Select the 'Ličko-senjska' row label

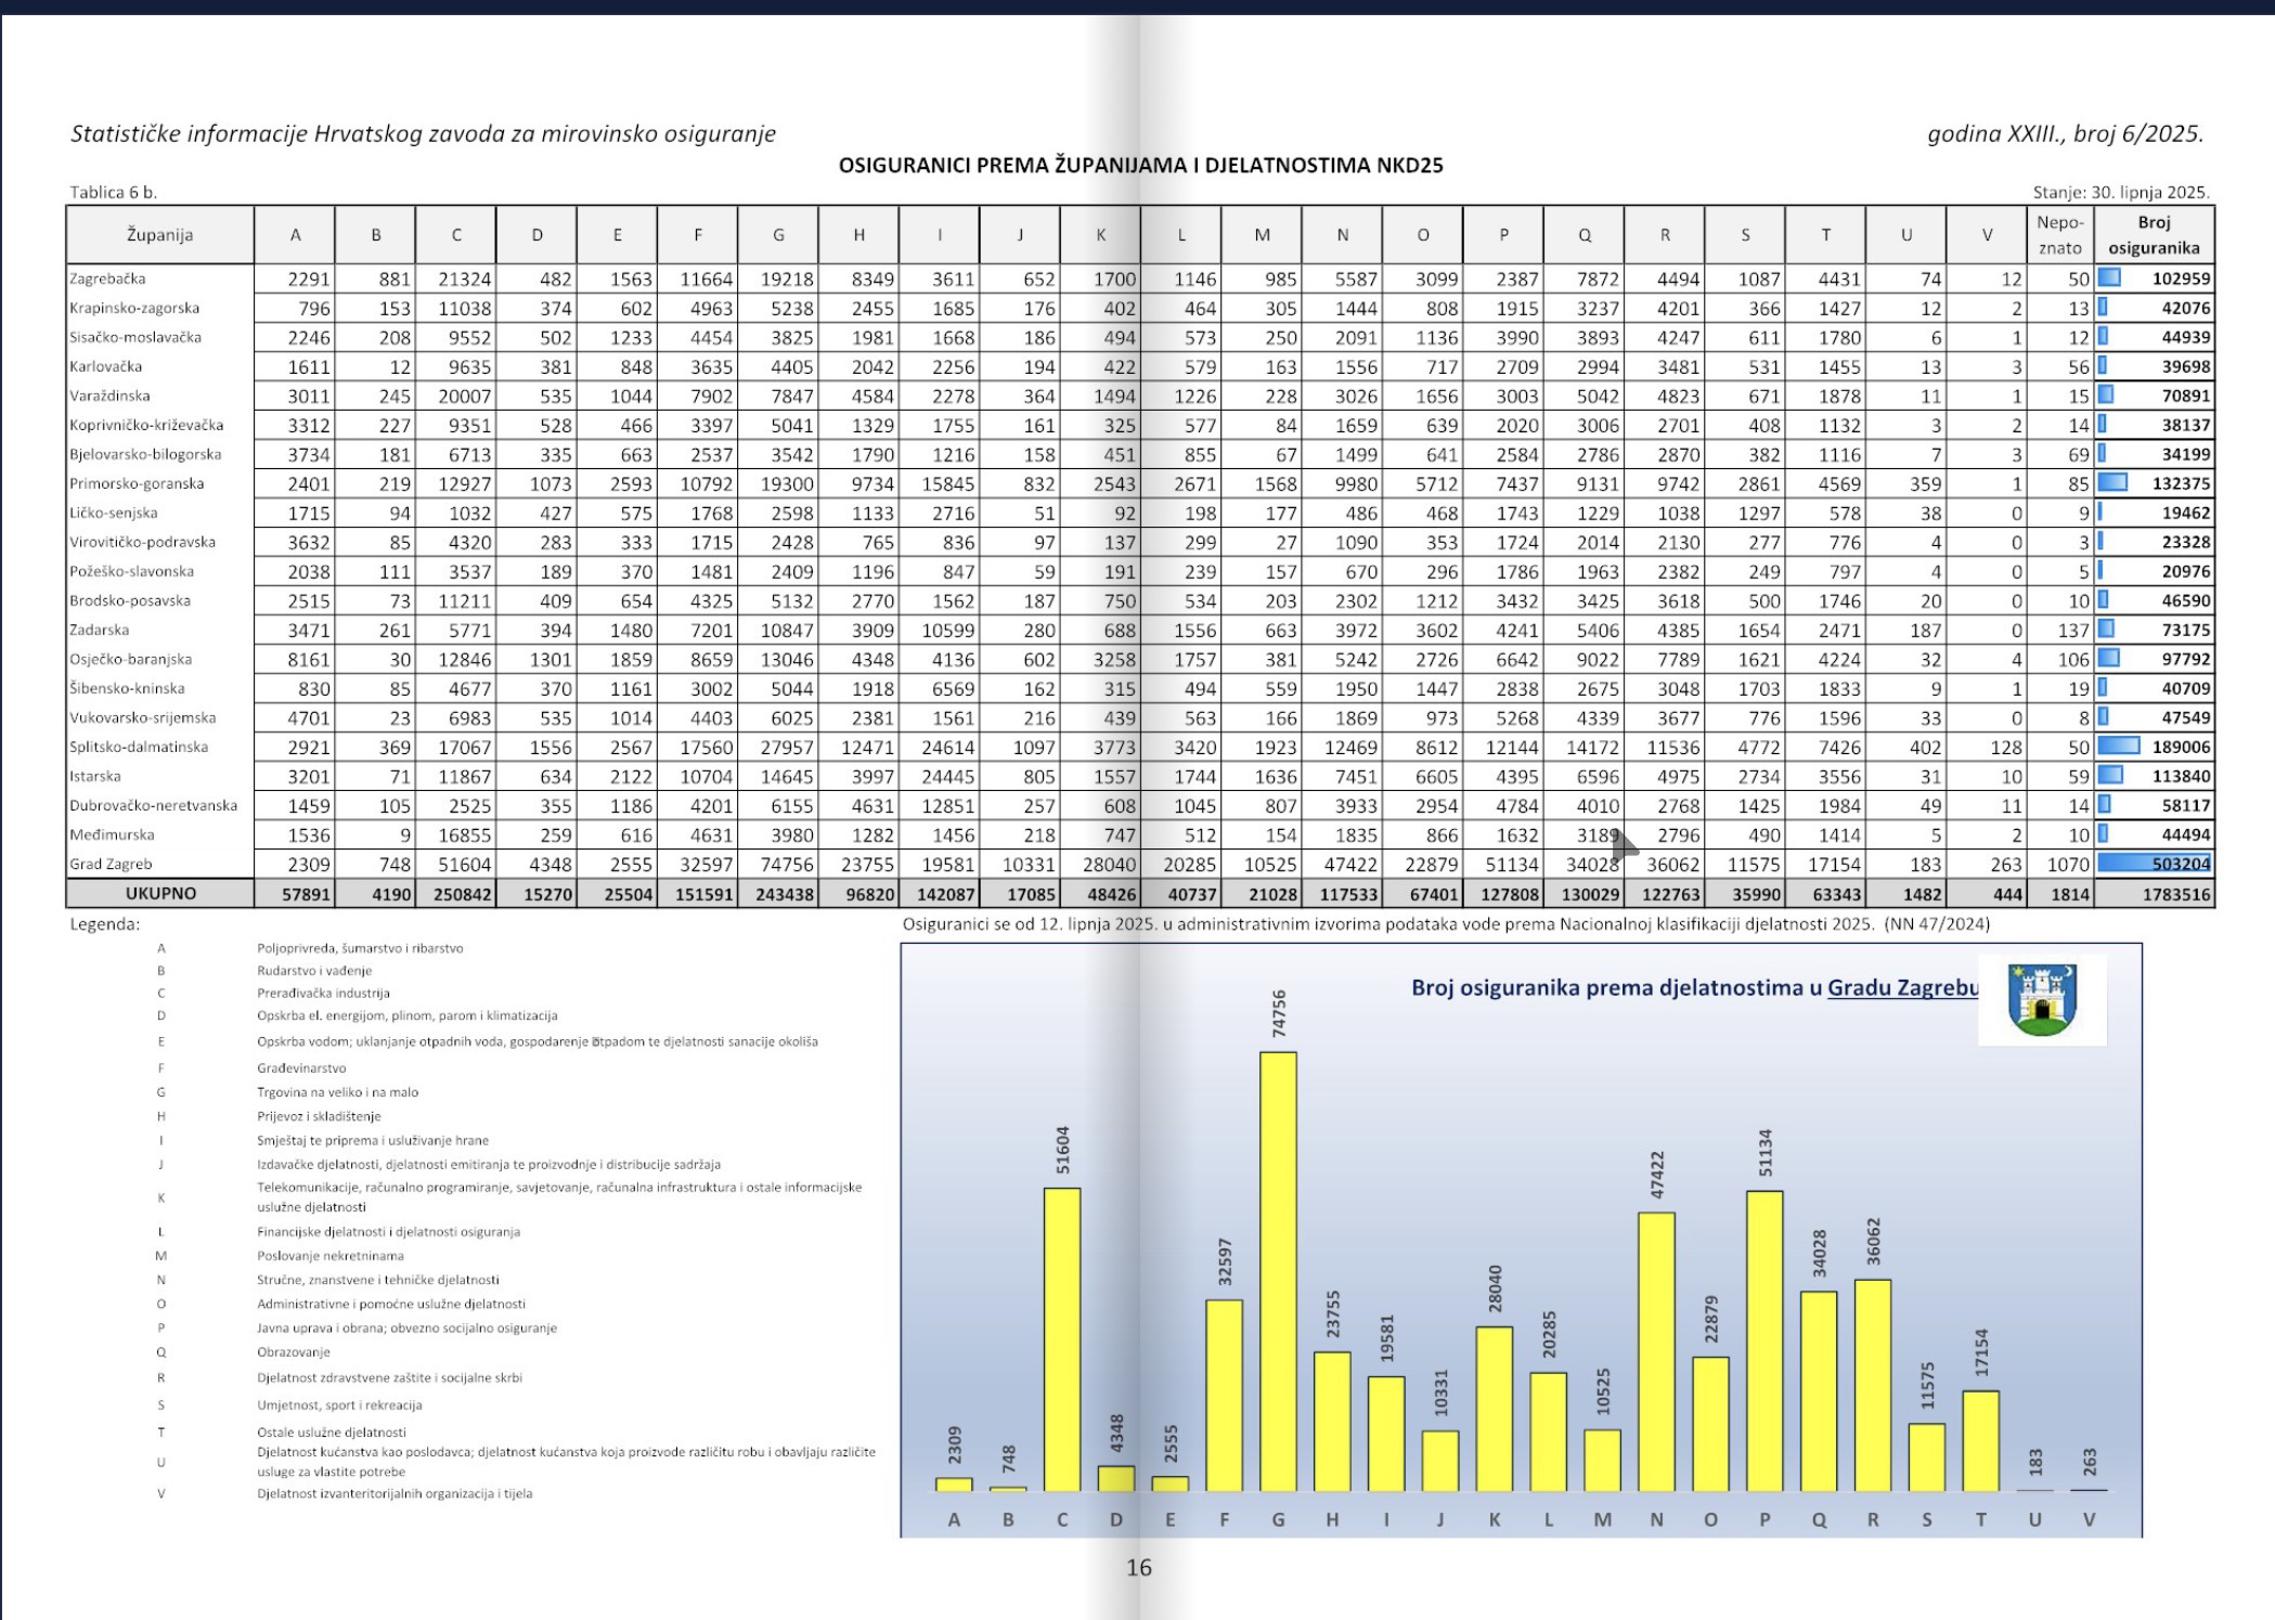pyautogui.click(x=113, y=512)
